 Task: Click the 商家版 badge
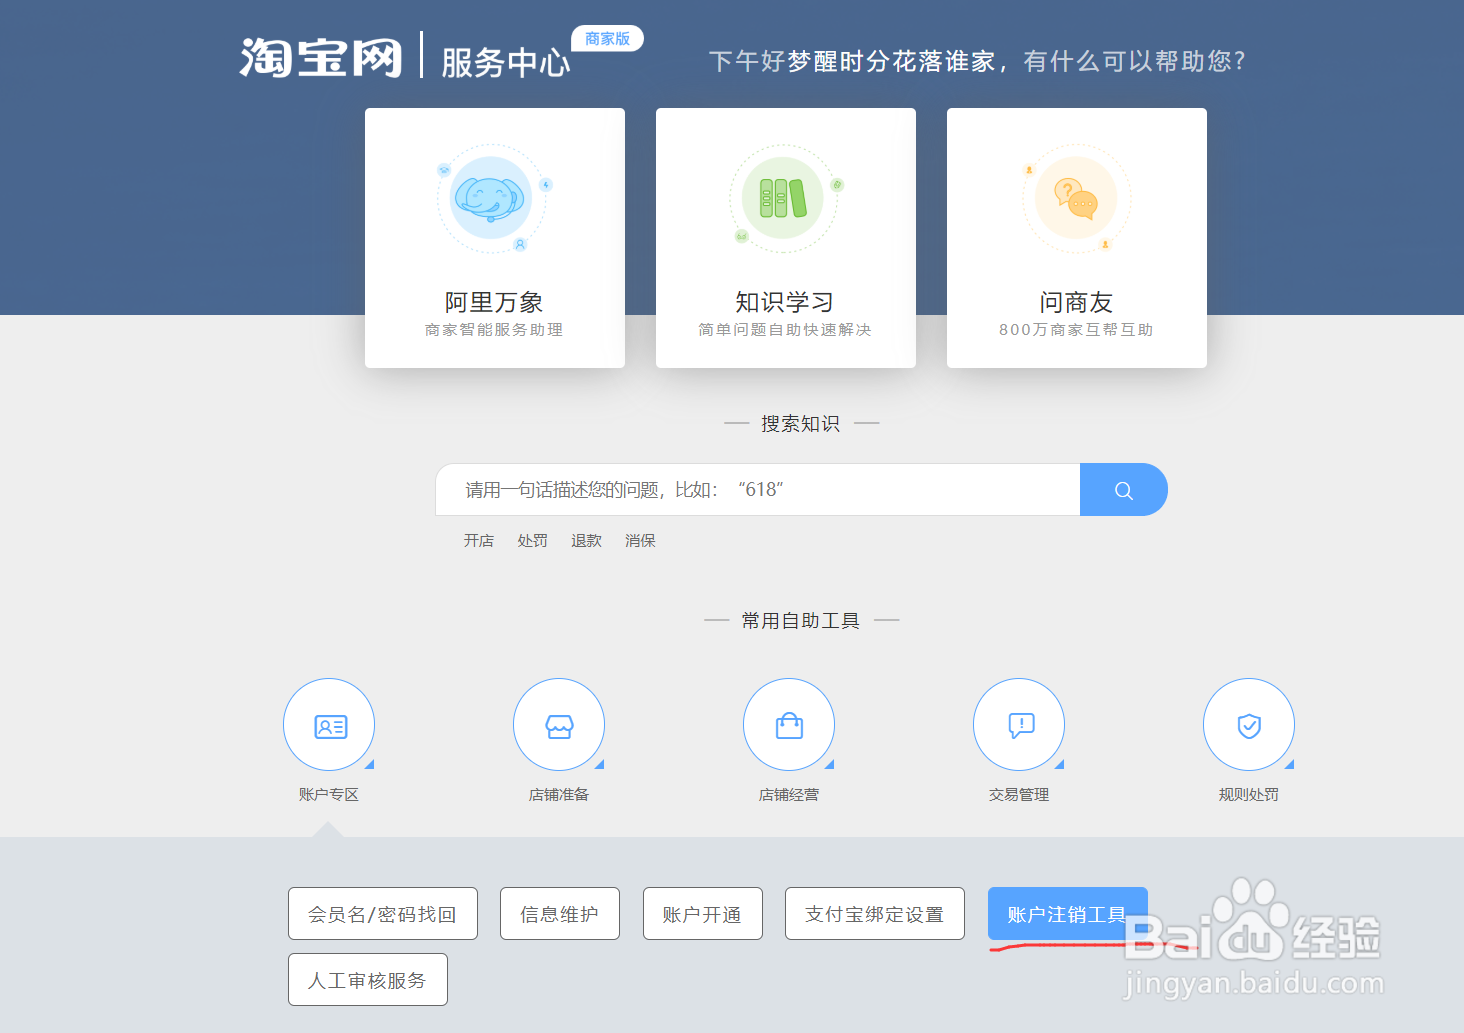tap(607, 39)
